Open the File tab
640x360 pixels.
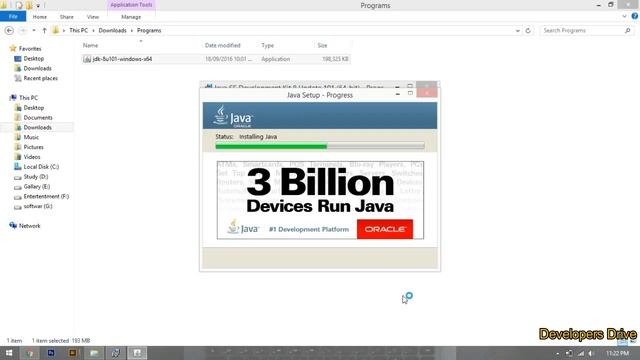13,17
